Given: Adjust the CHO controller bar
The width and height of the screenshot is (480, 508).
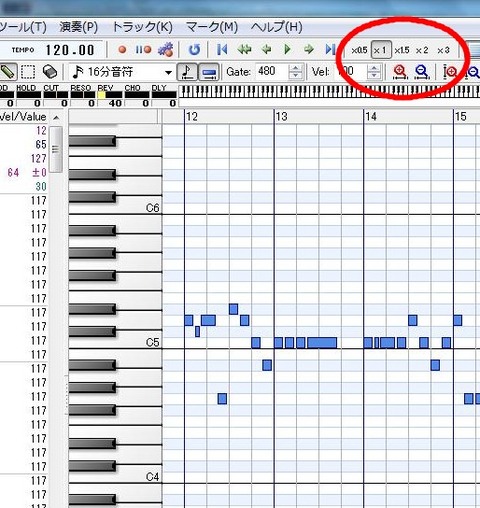Looking at the screenshot, I should [137, 95].
